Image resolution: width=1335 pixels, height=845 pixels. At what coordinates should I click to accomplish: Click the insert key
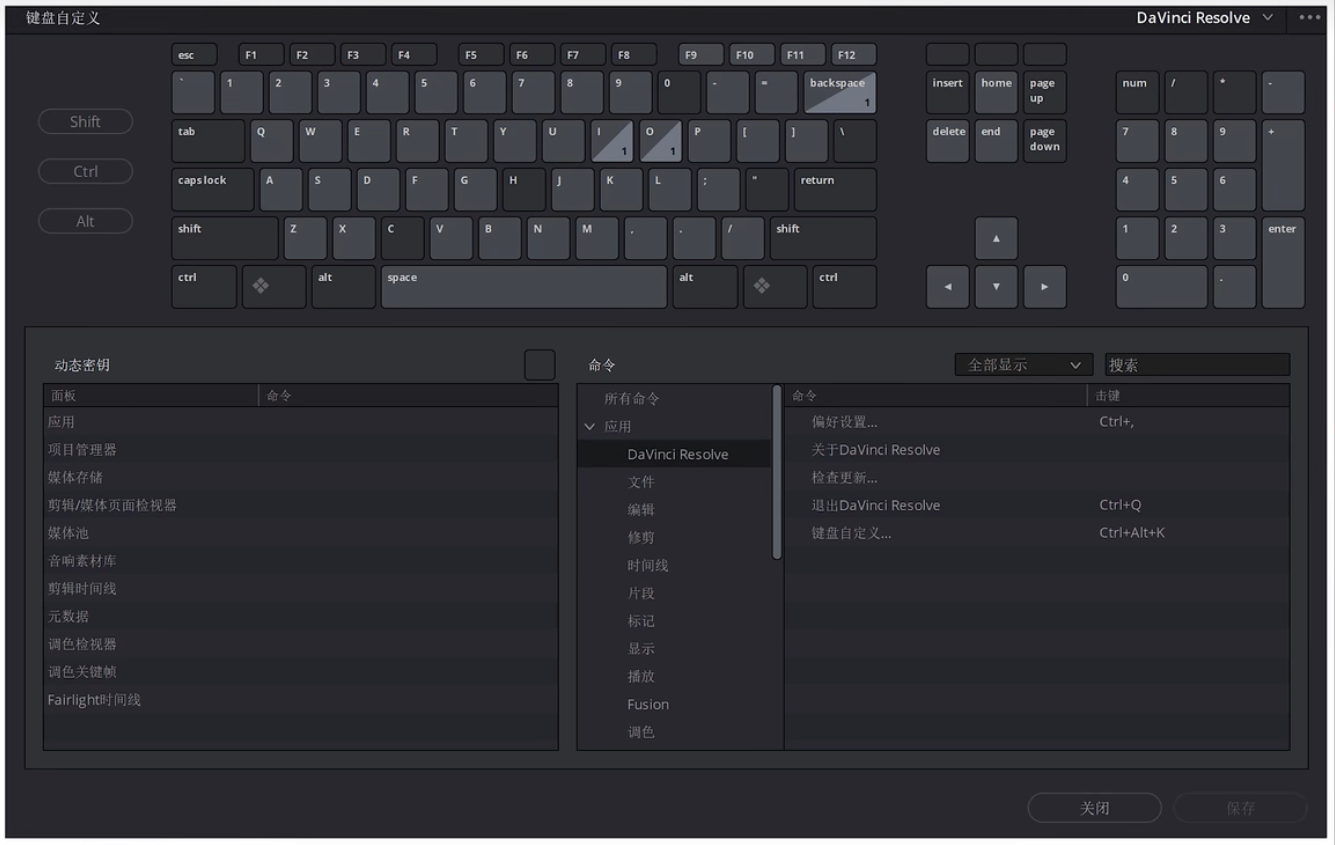(x=947, y=92)
